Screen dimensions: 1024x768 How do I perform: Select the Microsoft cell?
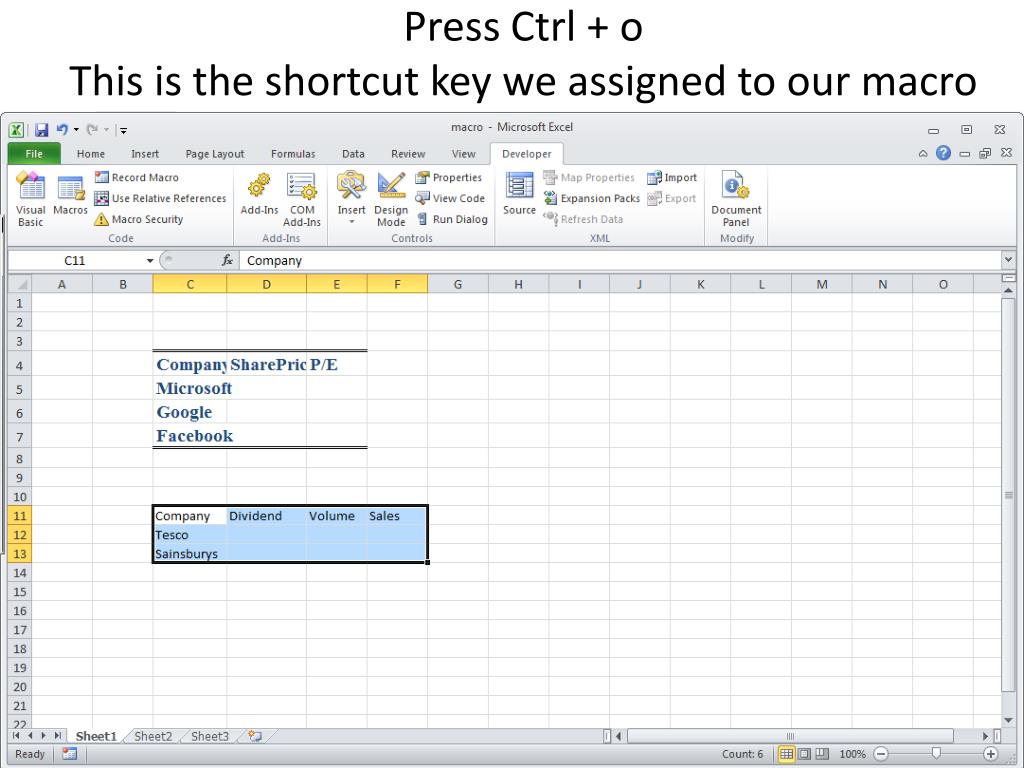190,388
